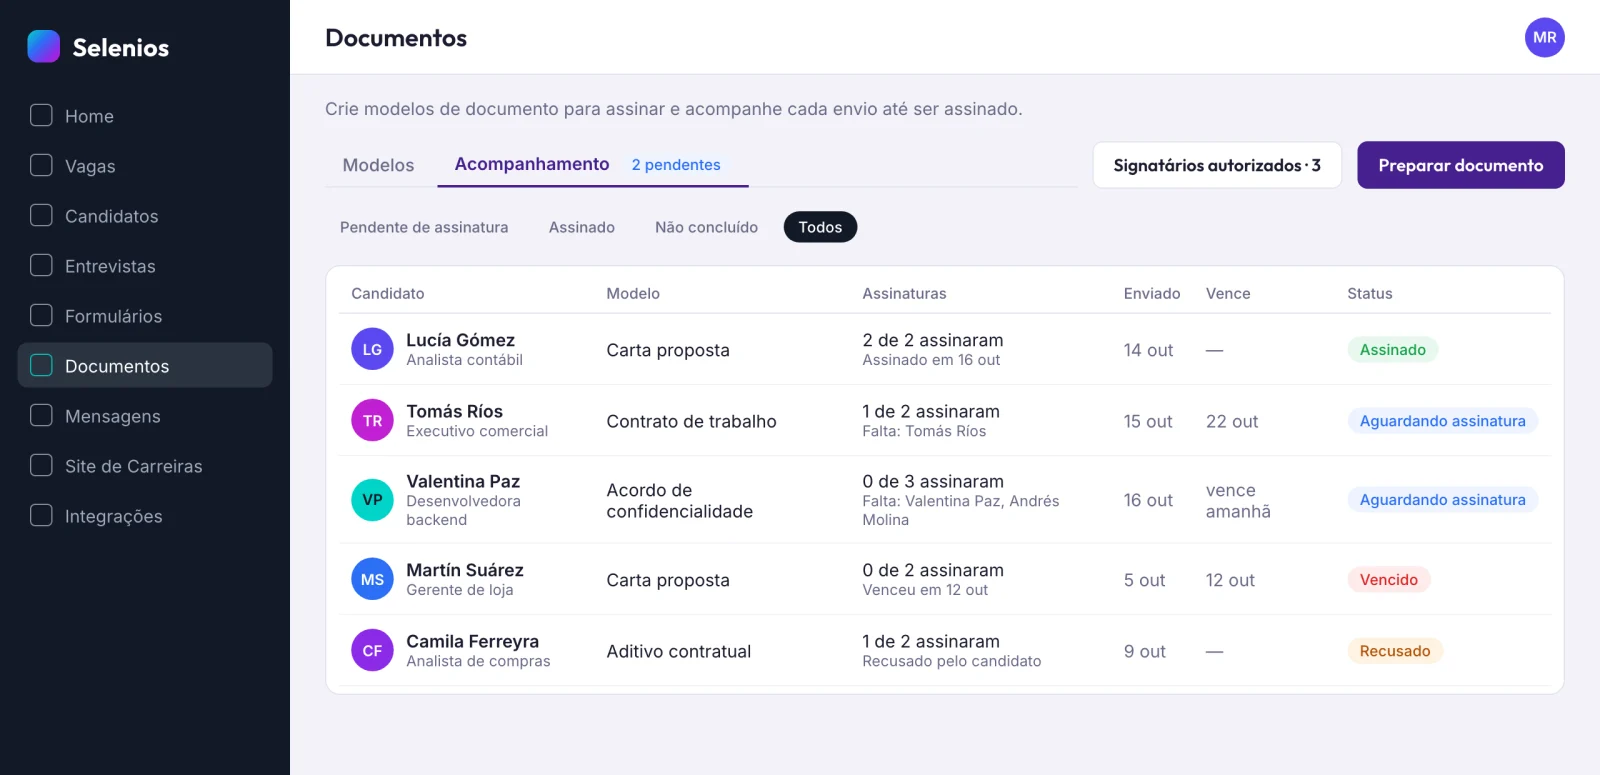Image resolution: width=1600 pixels, height=775 pixels.
Task: Go to Candidatos in the sidebar
Action: pos(145,215)
